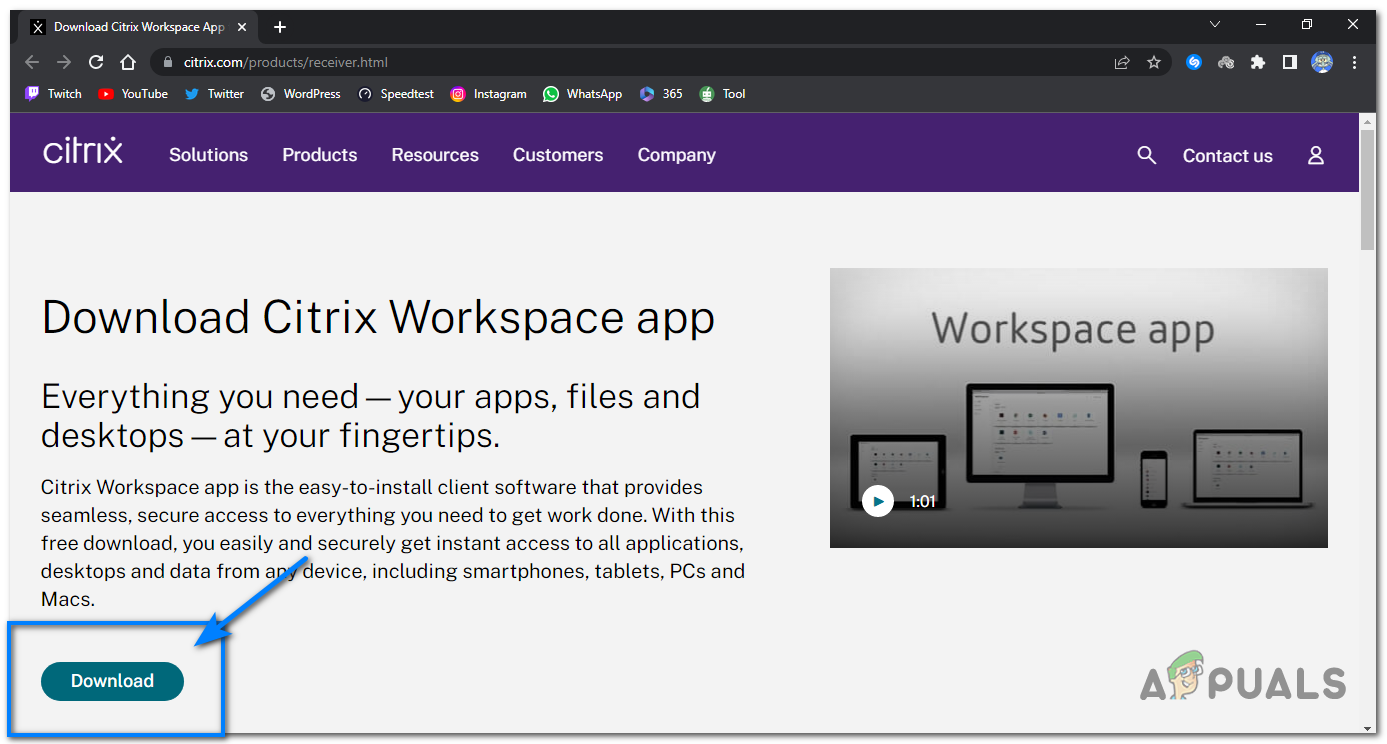Open a new browser tab
The image size is (1387, 744).
point(280,27)
